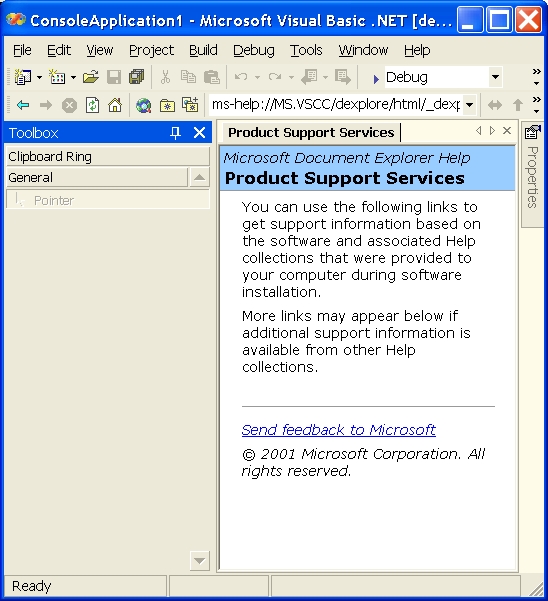Click the Search globe icon
This screenshot has height=601, width=548.
144,105
